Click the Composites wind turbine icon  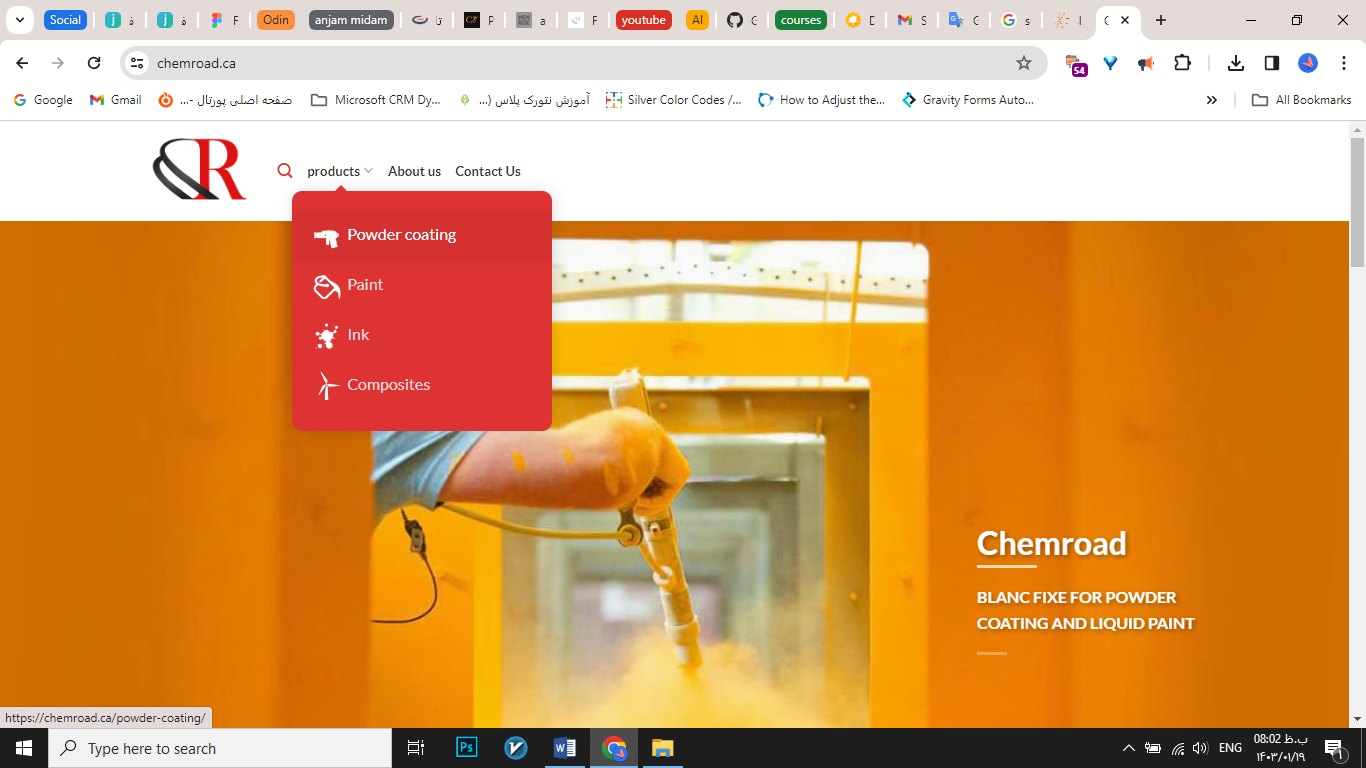(326, 386)
